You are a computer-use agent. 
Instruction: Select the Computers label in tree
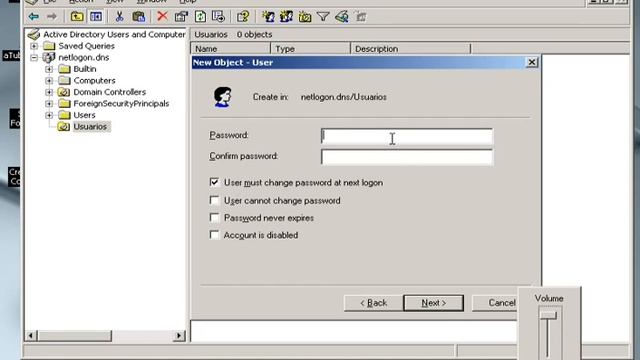(94, 80)
